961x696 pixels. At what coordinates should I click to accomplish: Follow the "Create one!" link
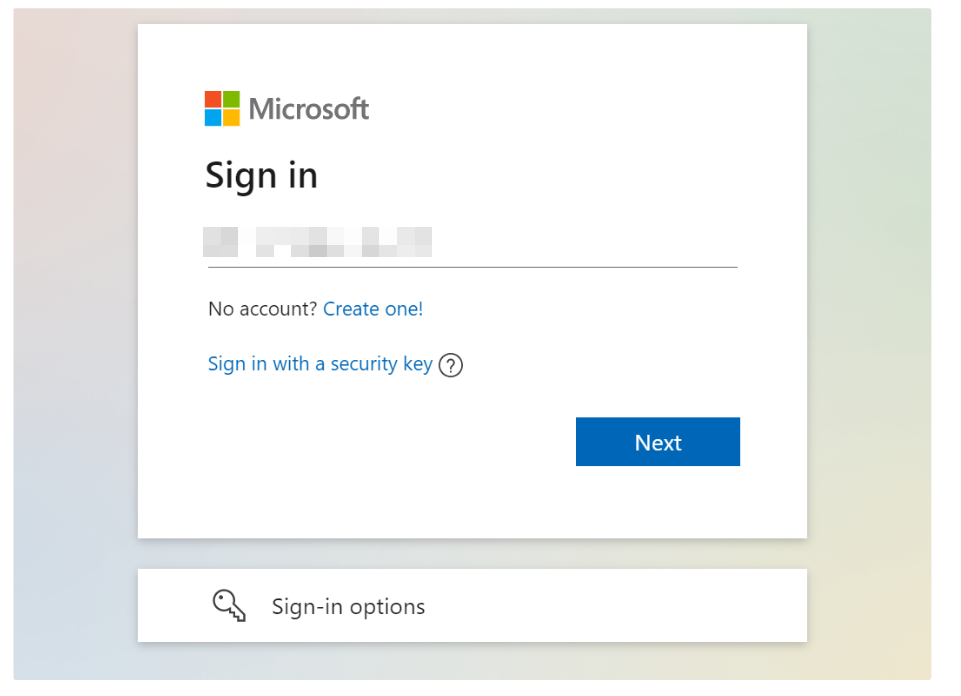click(x=373, y=309)
